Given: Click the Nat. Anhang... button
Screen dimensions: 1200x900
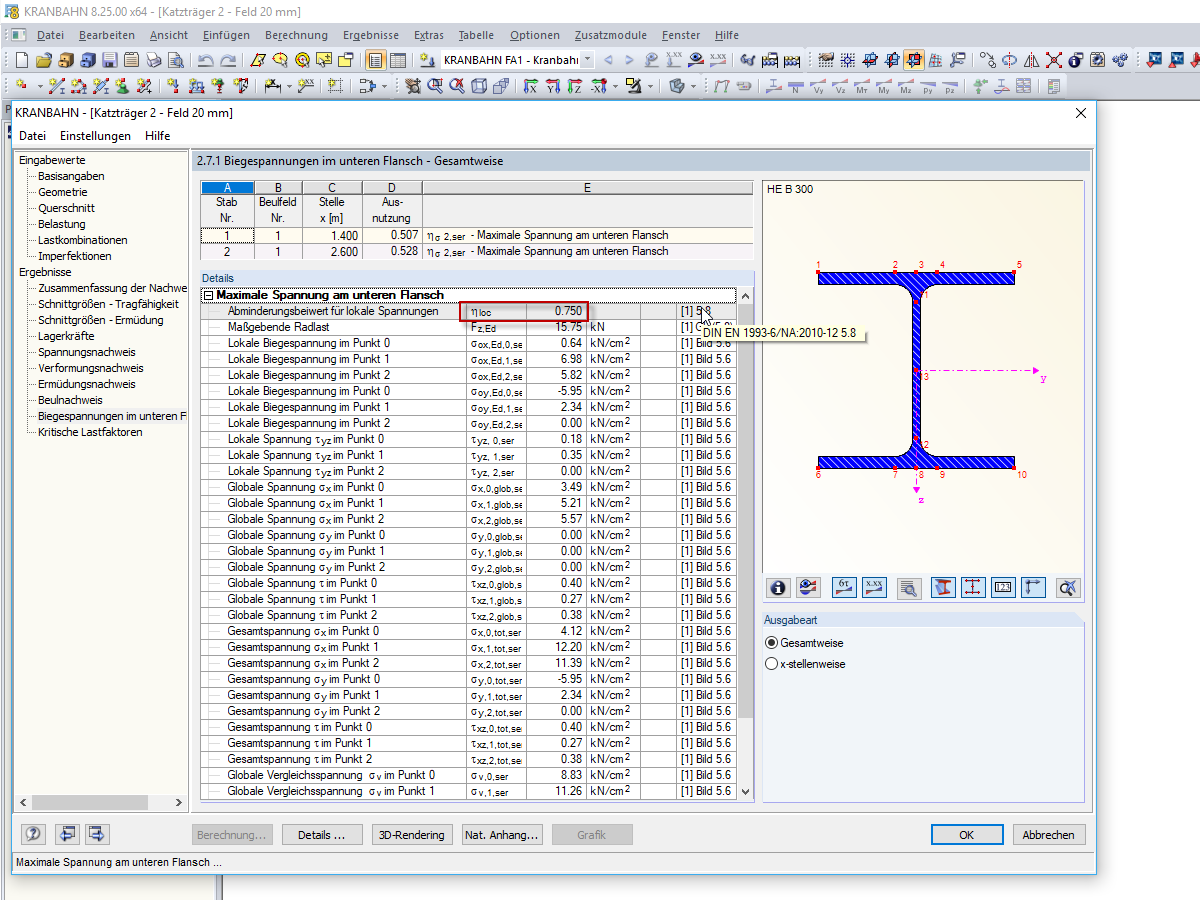Looking at the screenshot, I should [x=502, y=835].
